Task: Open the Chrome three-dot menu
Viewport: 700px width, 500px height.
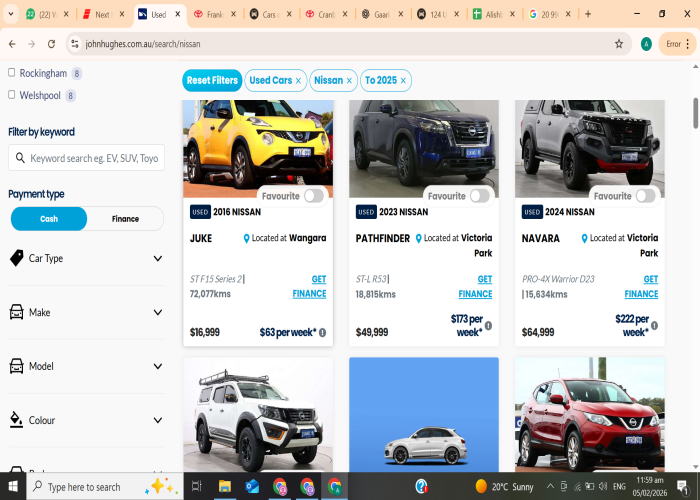Action: click(688, 44)
